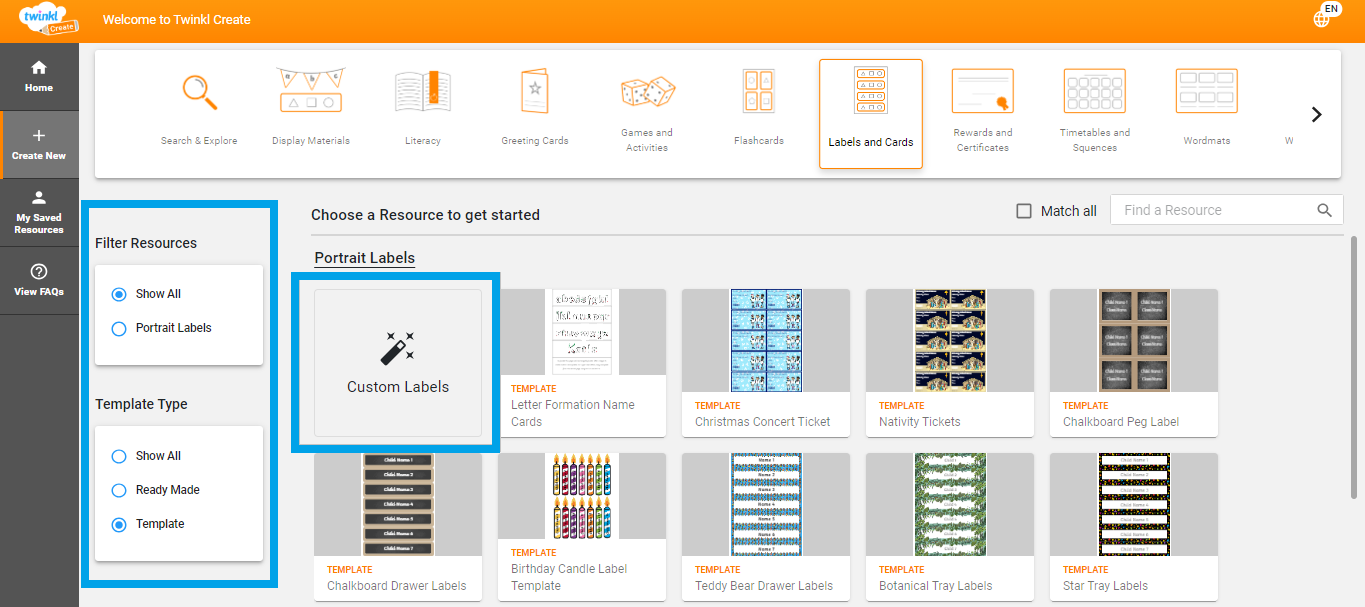Select the Display Materials bunting icon
The height and width of the screenshot is (607, 1365).
point(310,91)
